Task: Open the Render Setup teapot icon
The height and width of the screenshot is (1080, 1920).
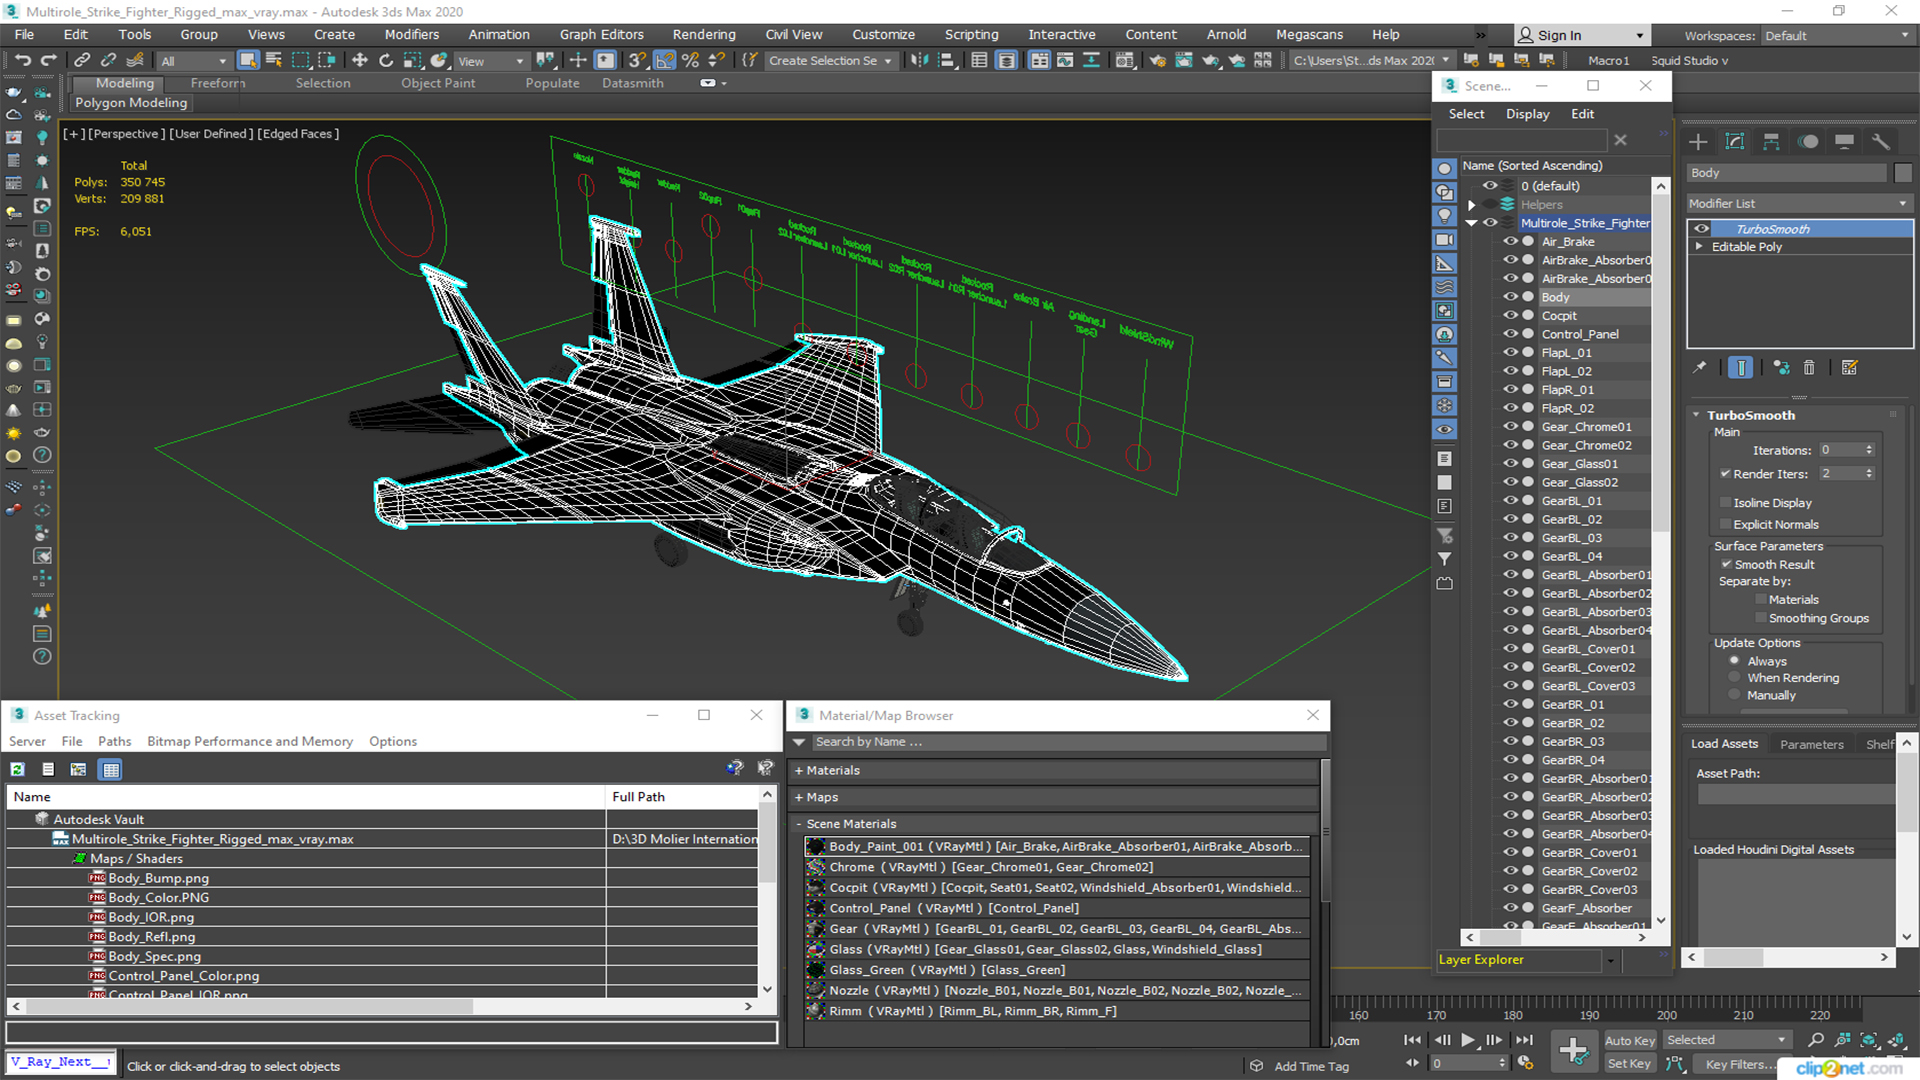Action: click(1157, 61)
